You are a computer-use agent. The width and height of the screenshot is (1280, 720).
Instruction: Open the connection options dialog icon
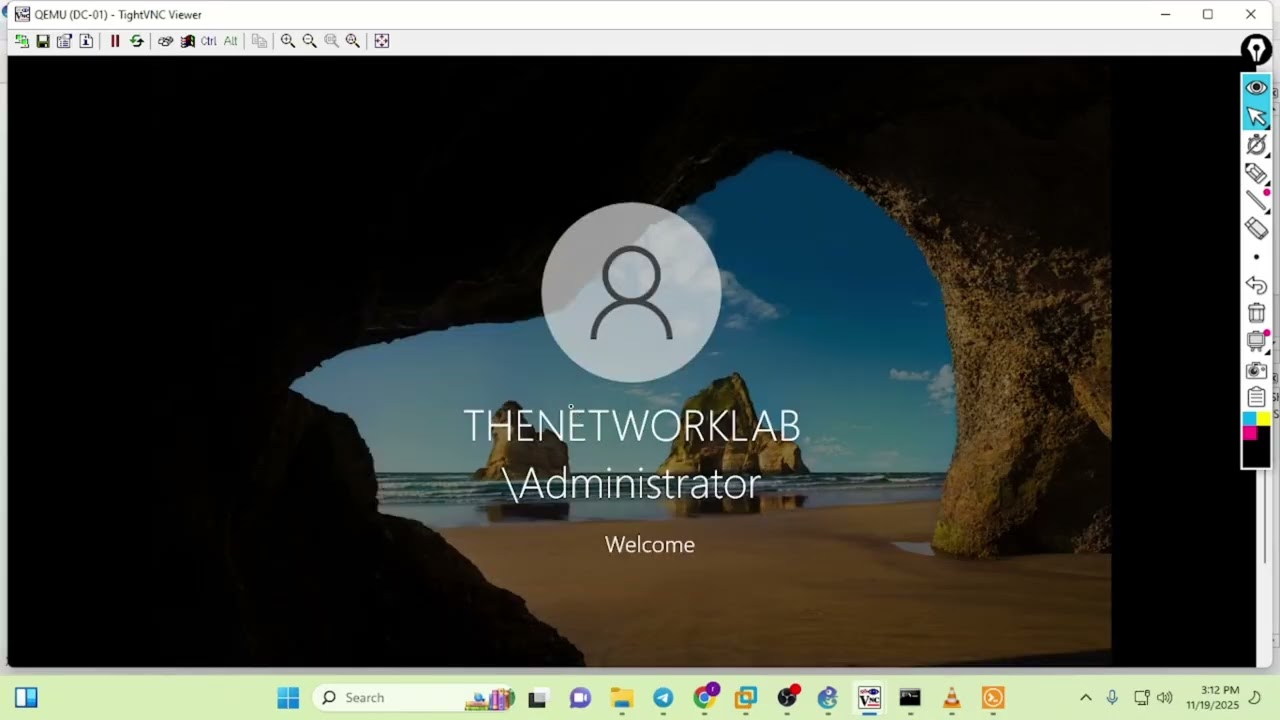click(x=64, y=41)
